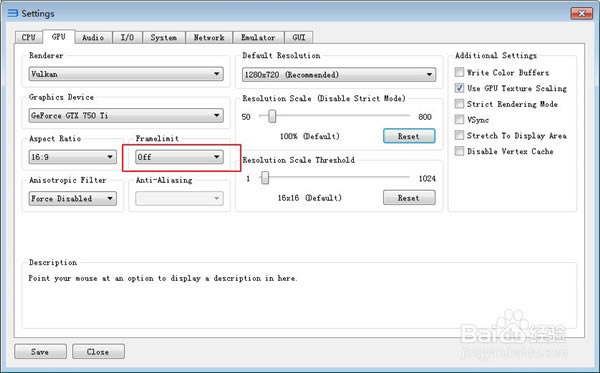Viewport: 600px width, 373px height.
Task: Check Disable Vertex Cache option
Action: point(459,151)
